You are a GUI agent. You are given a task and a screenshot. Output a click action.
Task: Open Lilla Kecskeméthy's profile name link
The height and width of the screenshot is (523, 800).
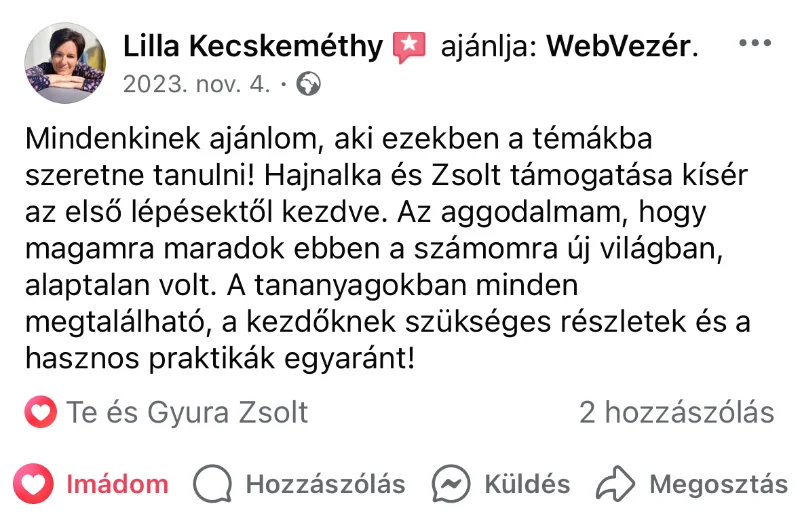point(252,46)
